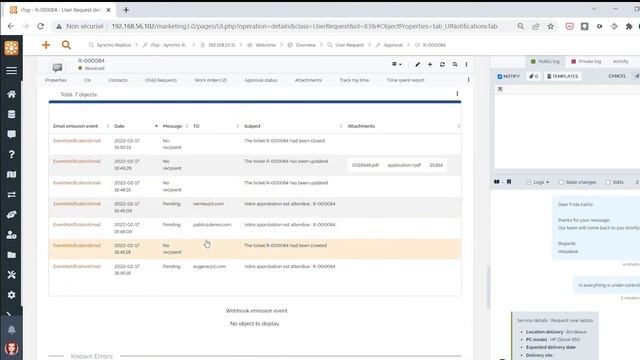Click the TEMPLATES button

click(x=562, y=76)
